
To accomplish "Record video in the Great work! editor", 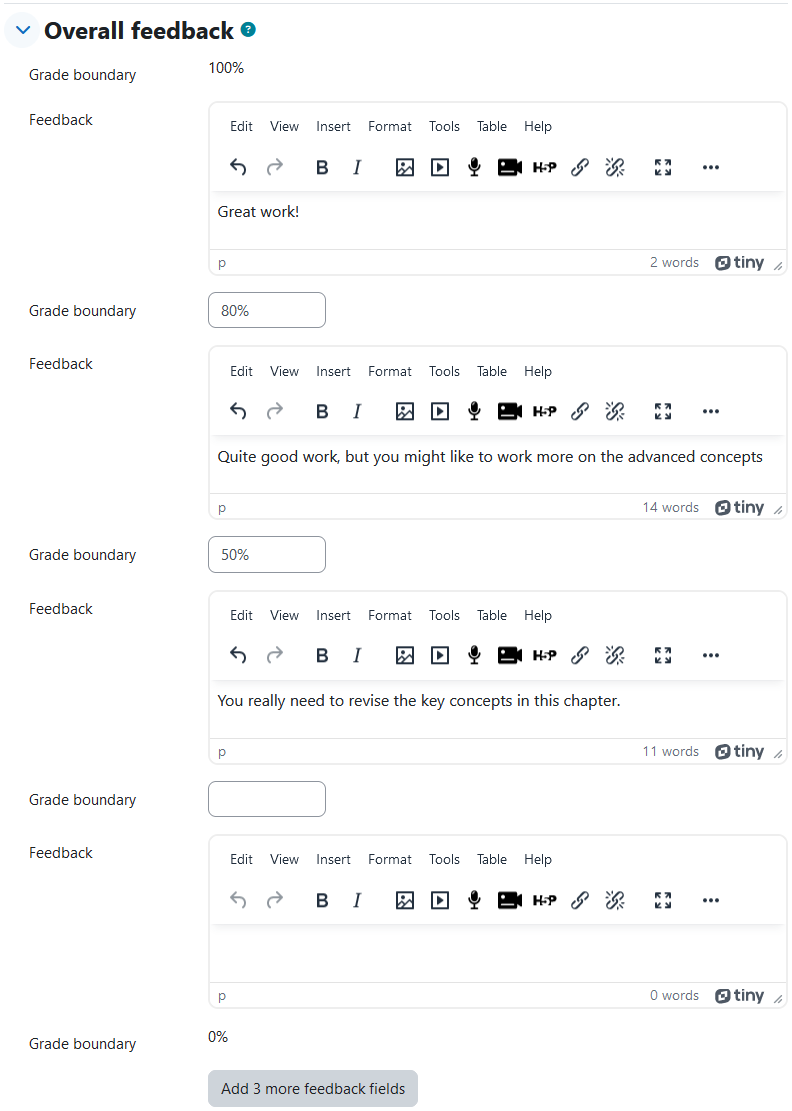I will click(509, 167).
